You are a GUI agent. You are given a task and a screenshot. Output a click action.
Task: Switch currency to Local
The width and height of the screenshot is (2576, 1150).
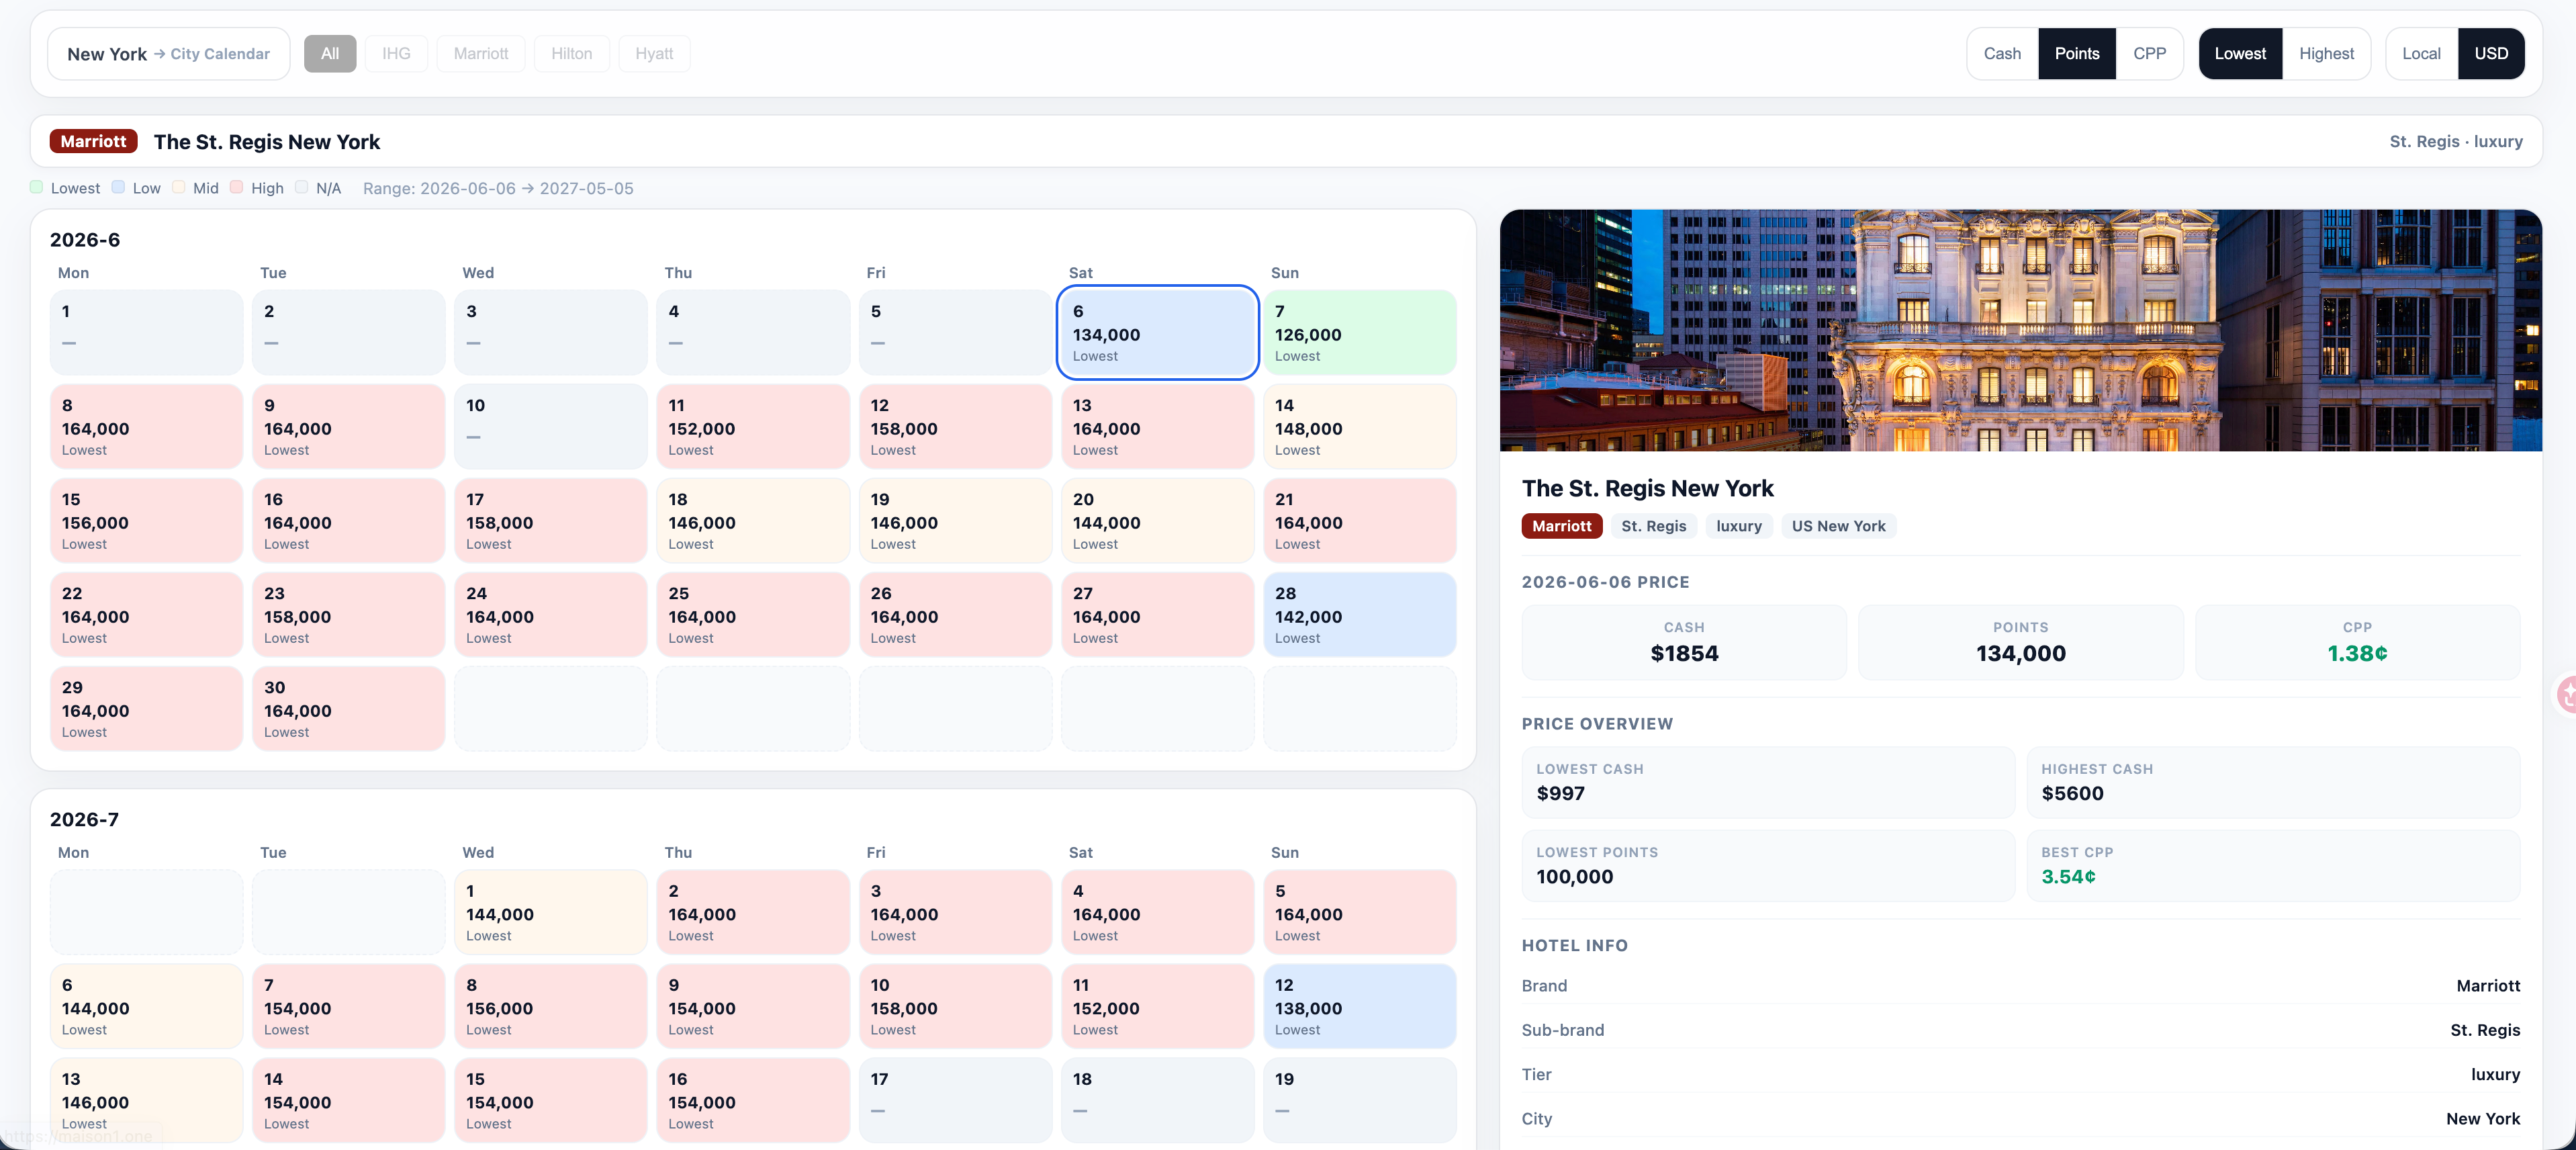pos(2421,54)
